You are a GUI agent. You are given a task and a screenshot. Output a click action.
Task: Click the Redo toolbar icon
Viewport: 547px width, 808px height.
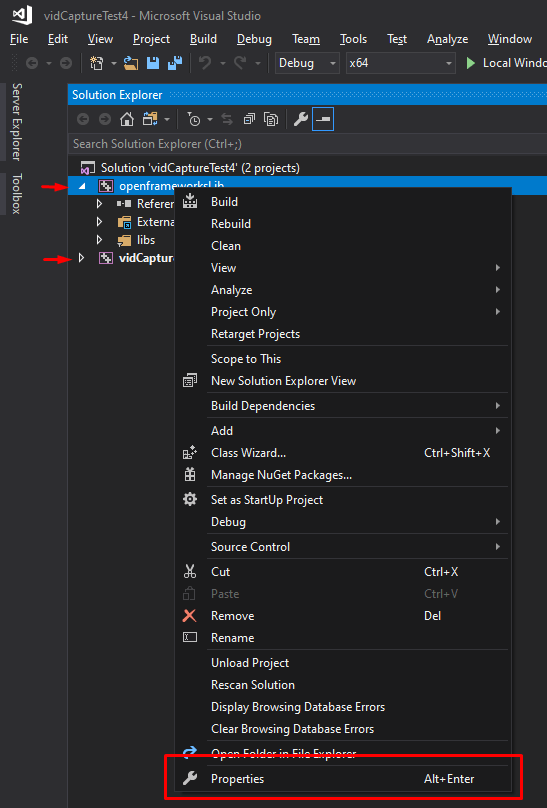[x=240, y=63]
